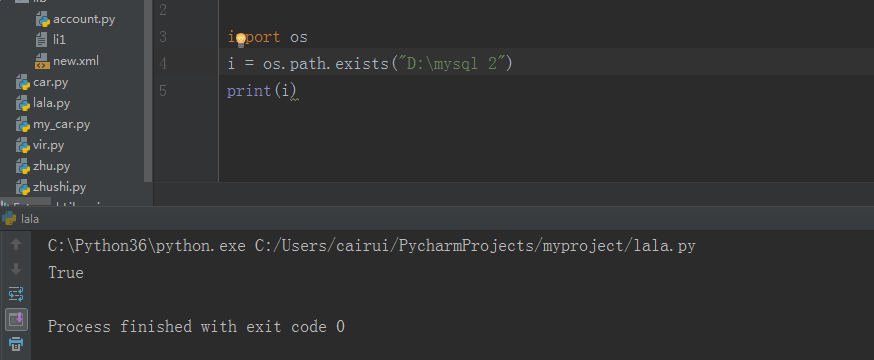874x360 pixels.
Task: Click the lala.py path link in console
Action: [x=475, y=246]
